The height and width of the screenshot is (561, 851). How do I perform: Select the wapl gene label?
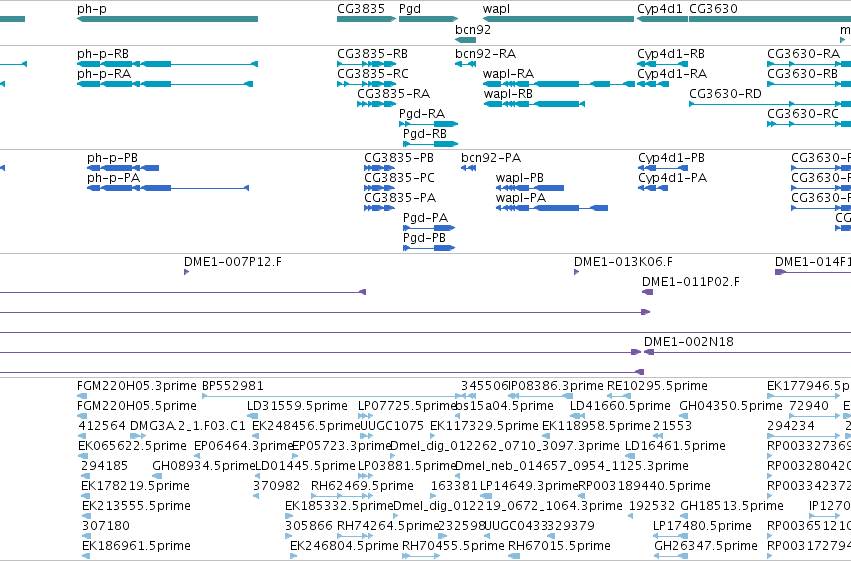(496, 9)
